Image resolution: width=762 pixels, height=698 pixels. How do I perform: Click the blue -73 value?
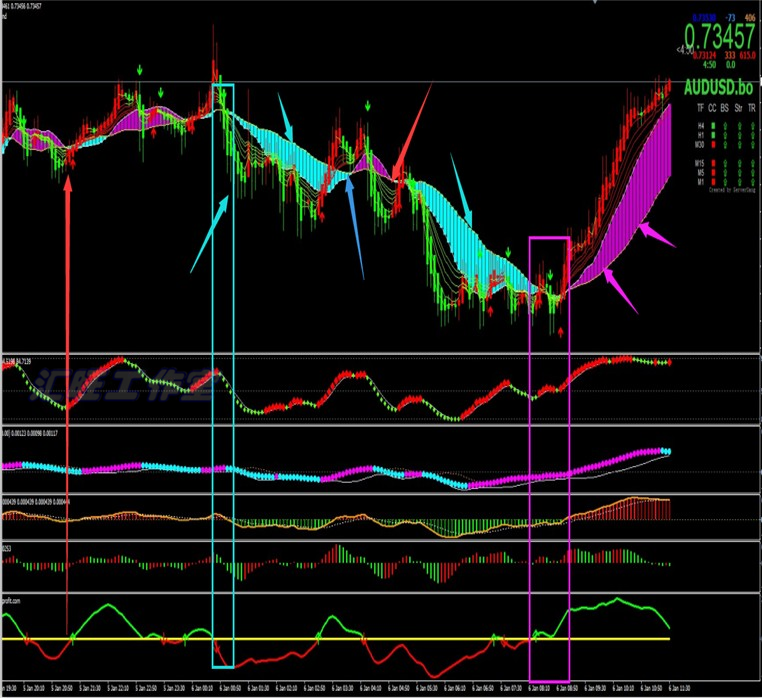tap(730, 18)
